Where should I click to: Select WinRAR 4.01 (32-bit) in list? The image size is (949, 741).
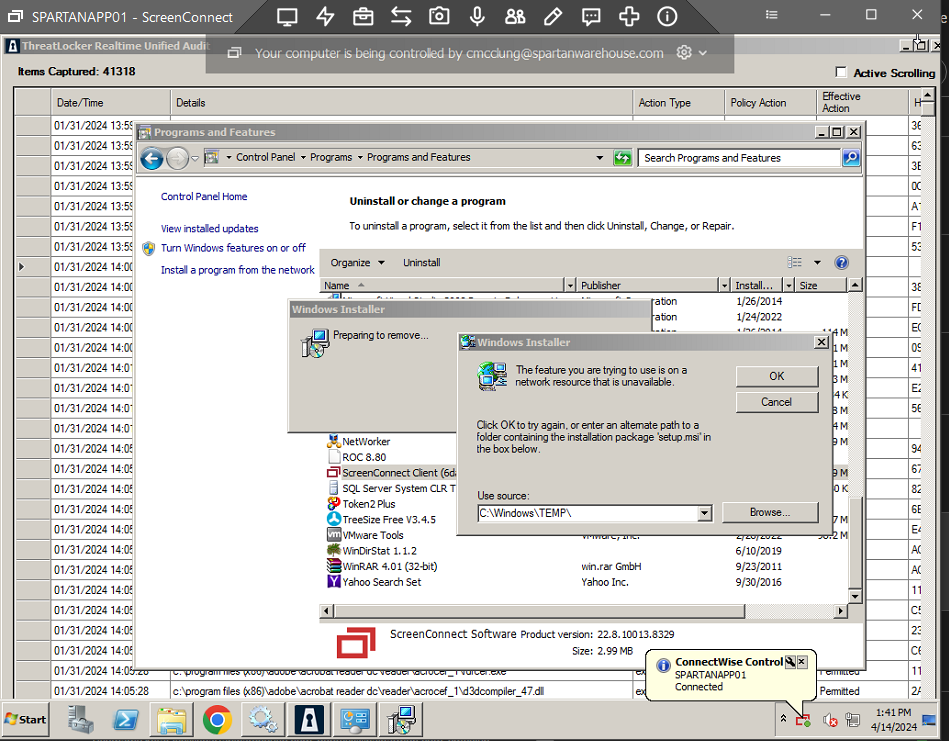390,566
